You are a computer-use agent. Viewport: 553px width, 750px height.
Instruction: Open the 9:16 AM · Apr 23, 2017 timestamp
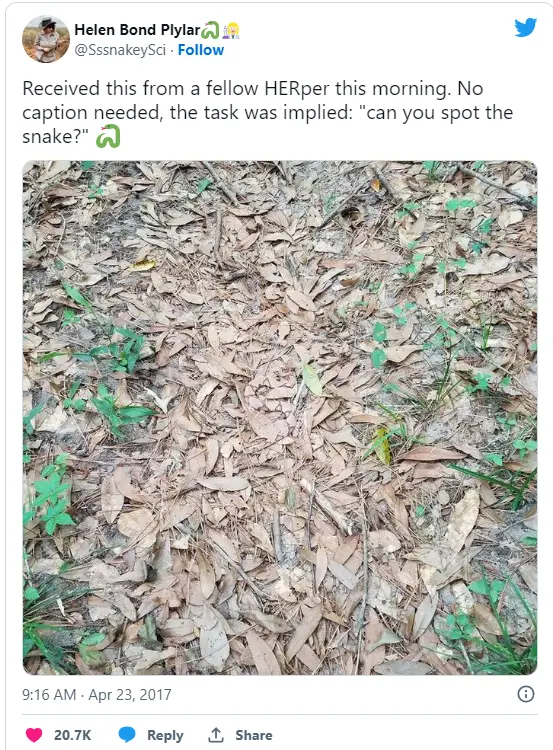tap(97, 694)
